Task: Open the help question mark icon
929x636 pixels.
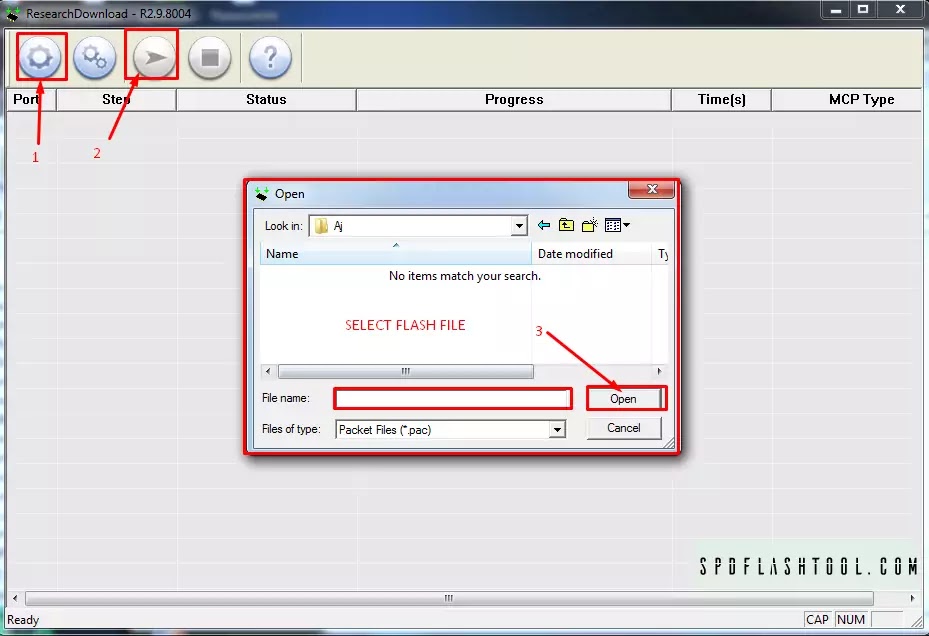Action: (270, 57)
